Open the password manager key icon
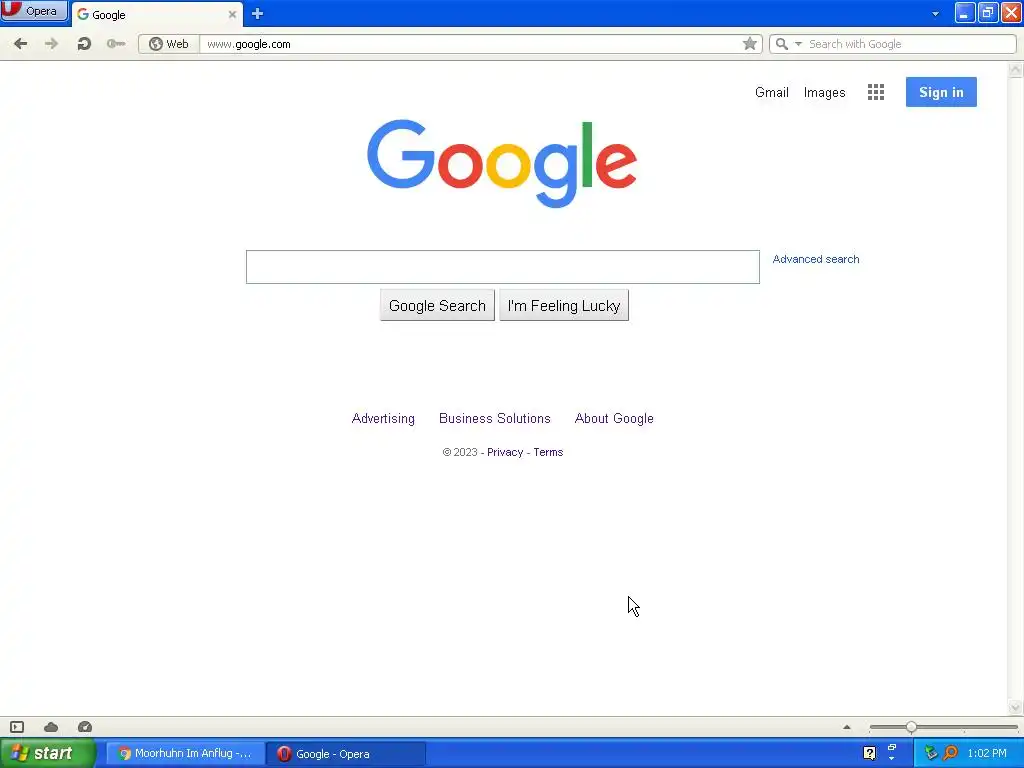Screen dimensions: 1024x768 click(x=116, y=44)
